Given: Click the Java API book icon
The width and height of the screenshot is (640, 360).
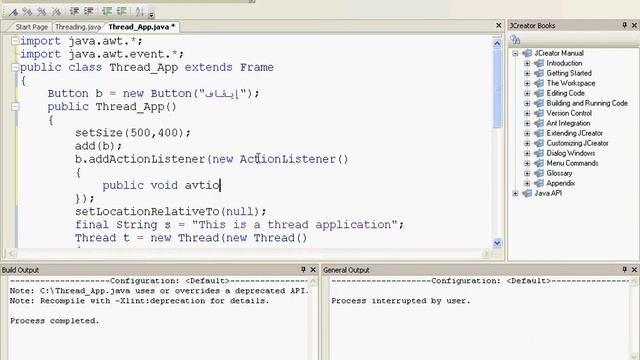Looking at the screenshot, I should coord(527,193).
